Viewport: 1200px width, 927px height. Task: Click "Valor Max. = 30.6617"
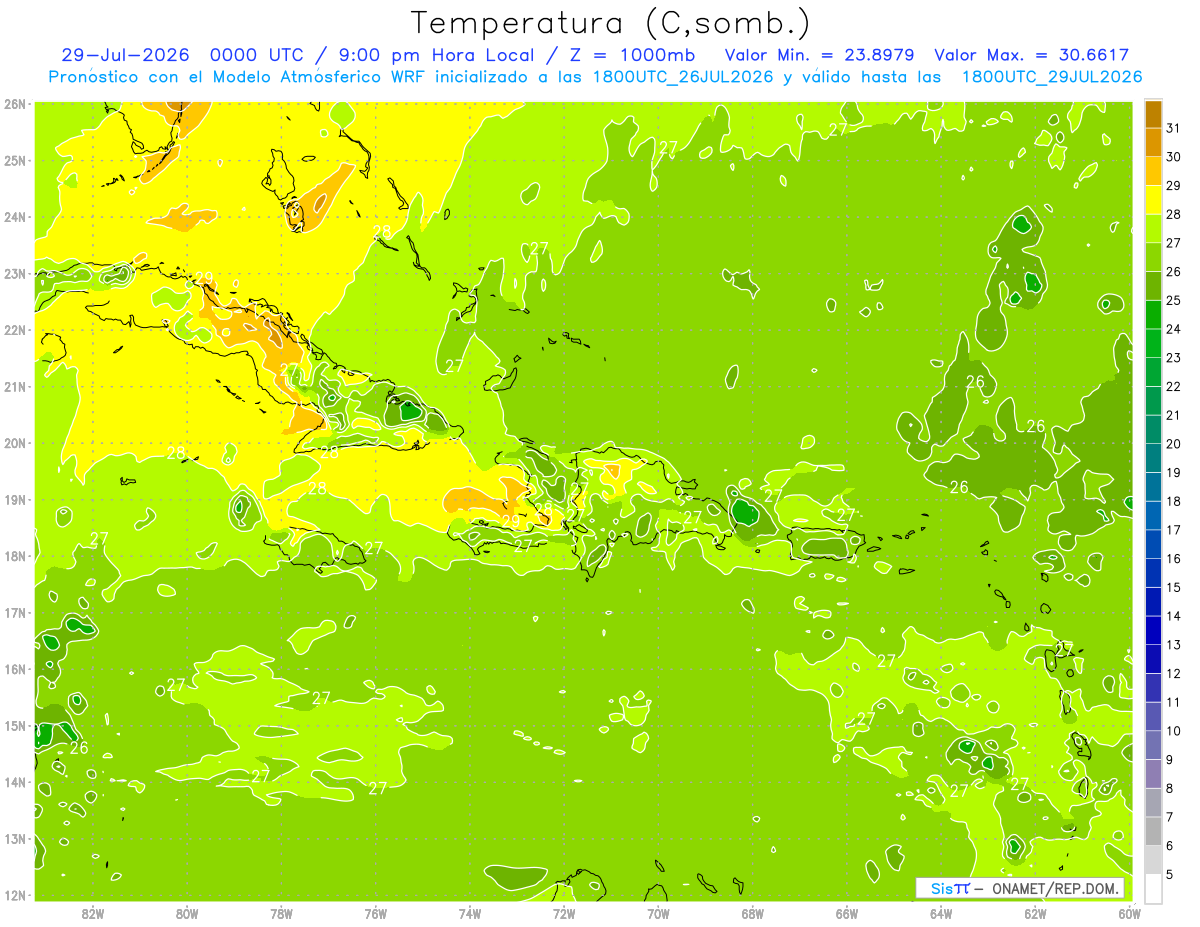(1033, 55)
